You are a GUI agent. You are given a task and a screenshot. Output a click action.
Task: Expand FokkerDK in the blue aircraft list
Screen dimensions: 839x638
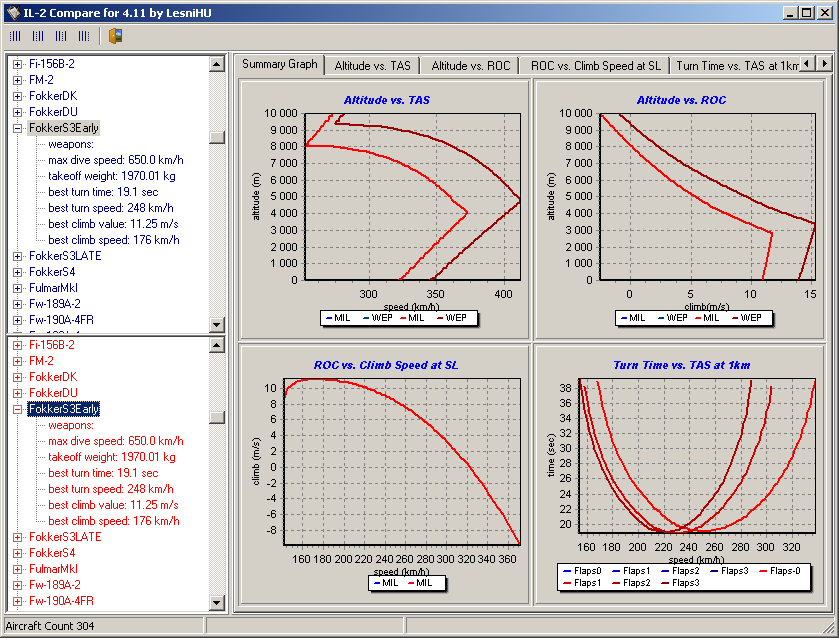pos(18,96)
